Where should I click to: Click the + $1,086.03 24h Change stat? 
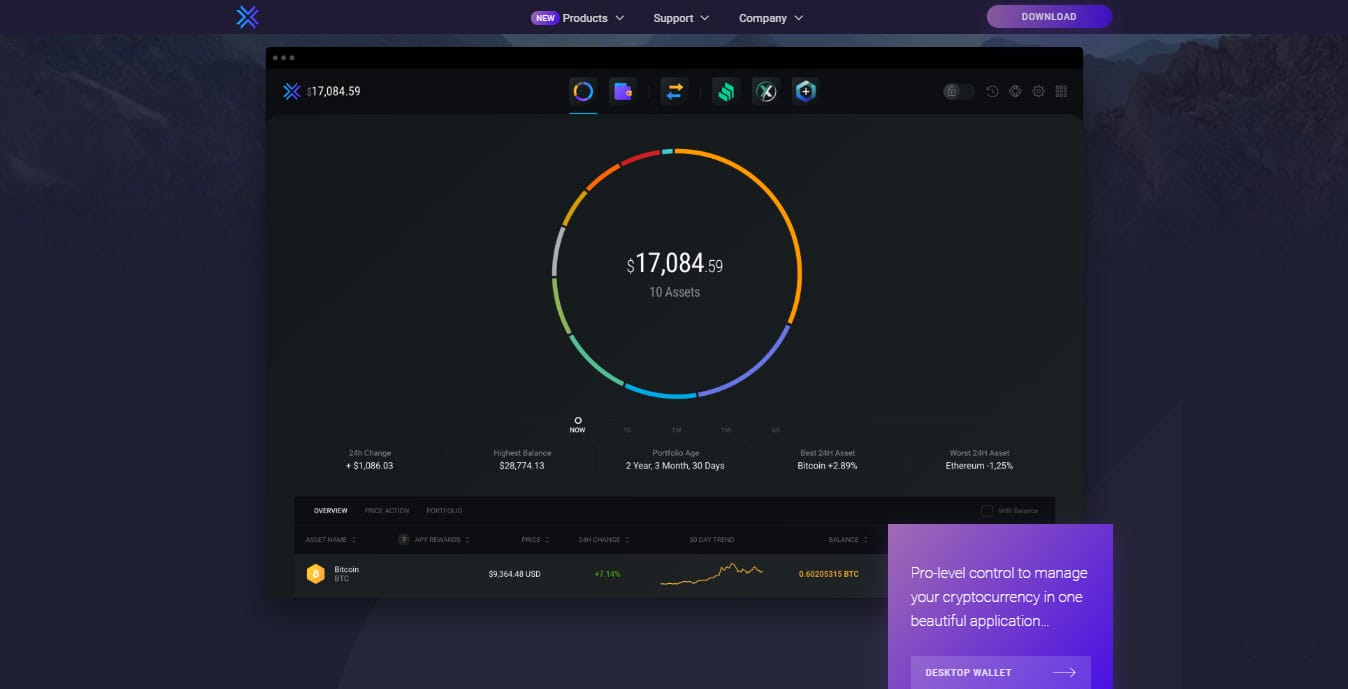pyautogui.click(x=370, y=466)
